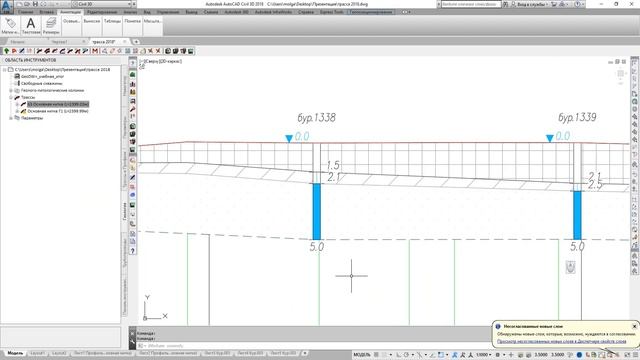640x360 pixels.
Task: Click the labels tool with tag icon
Action: point(10,25)
